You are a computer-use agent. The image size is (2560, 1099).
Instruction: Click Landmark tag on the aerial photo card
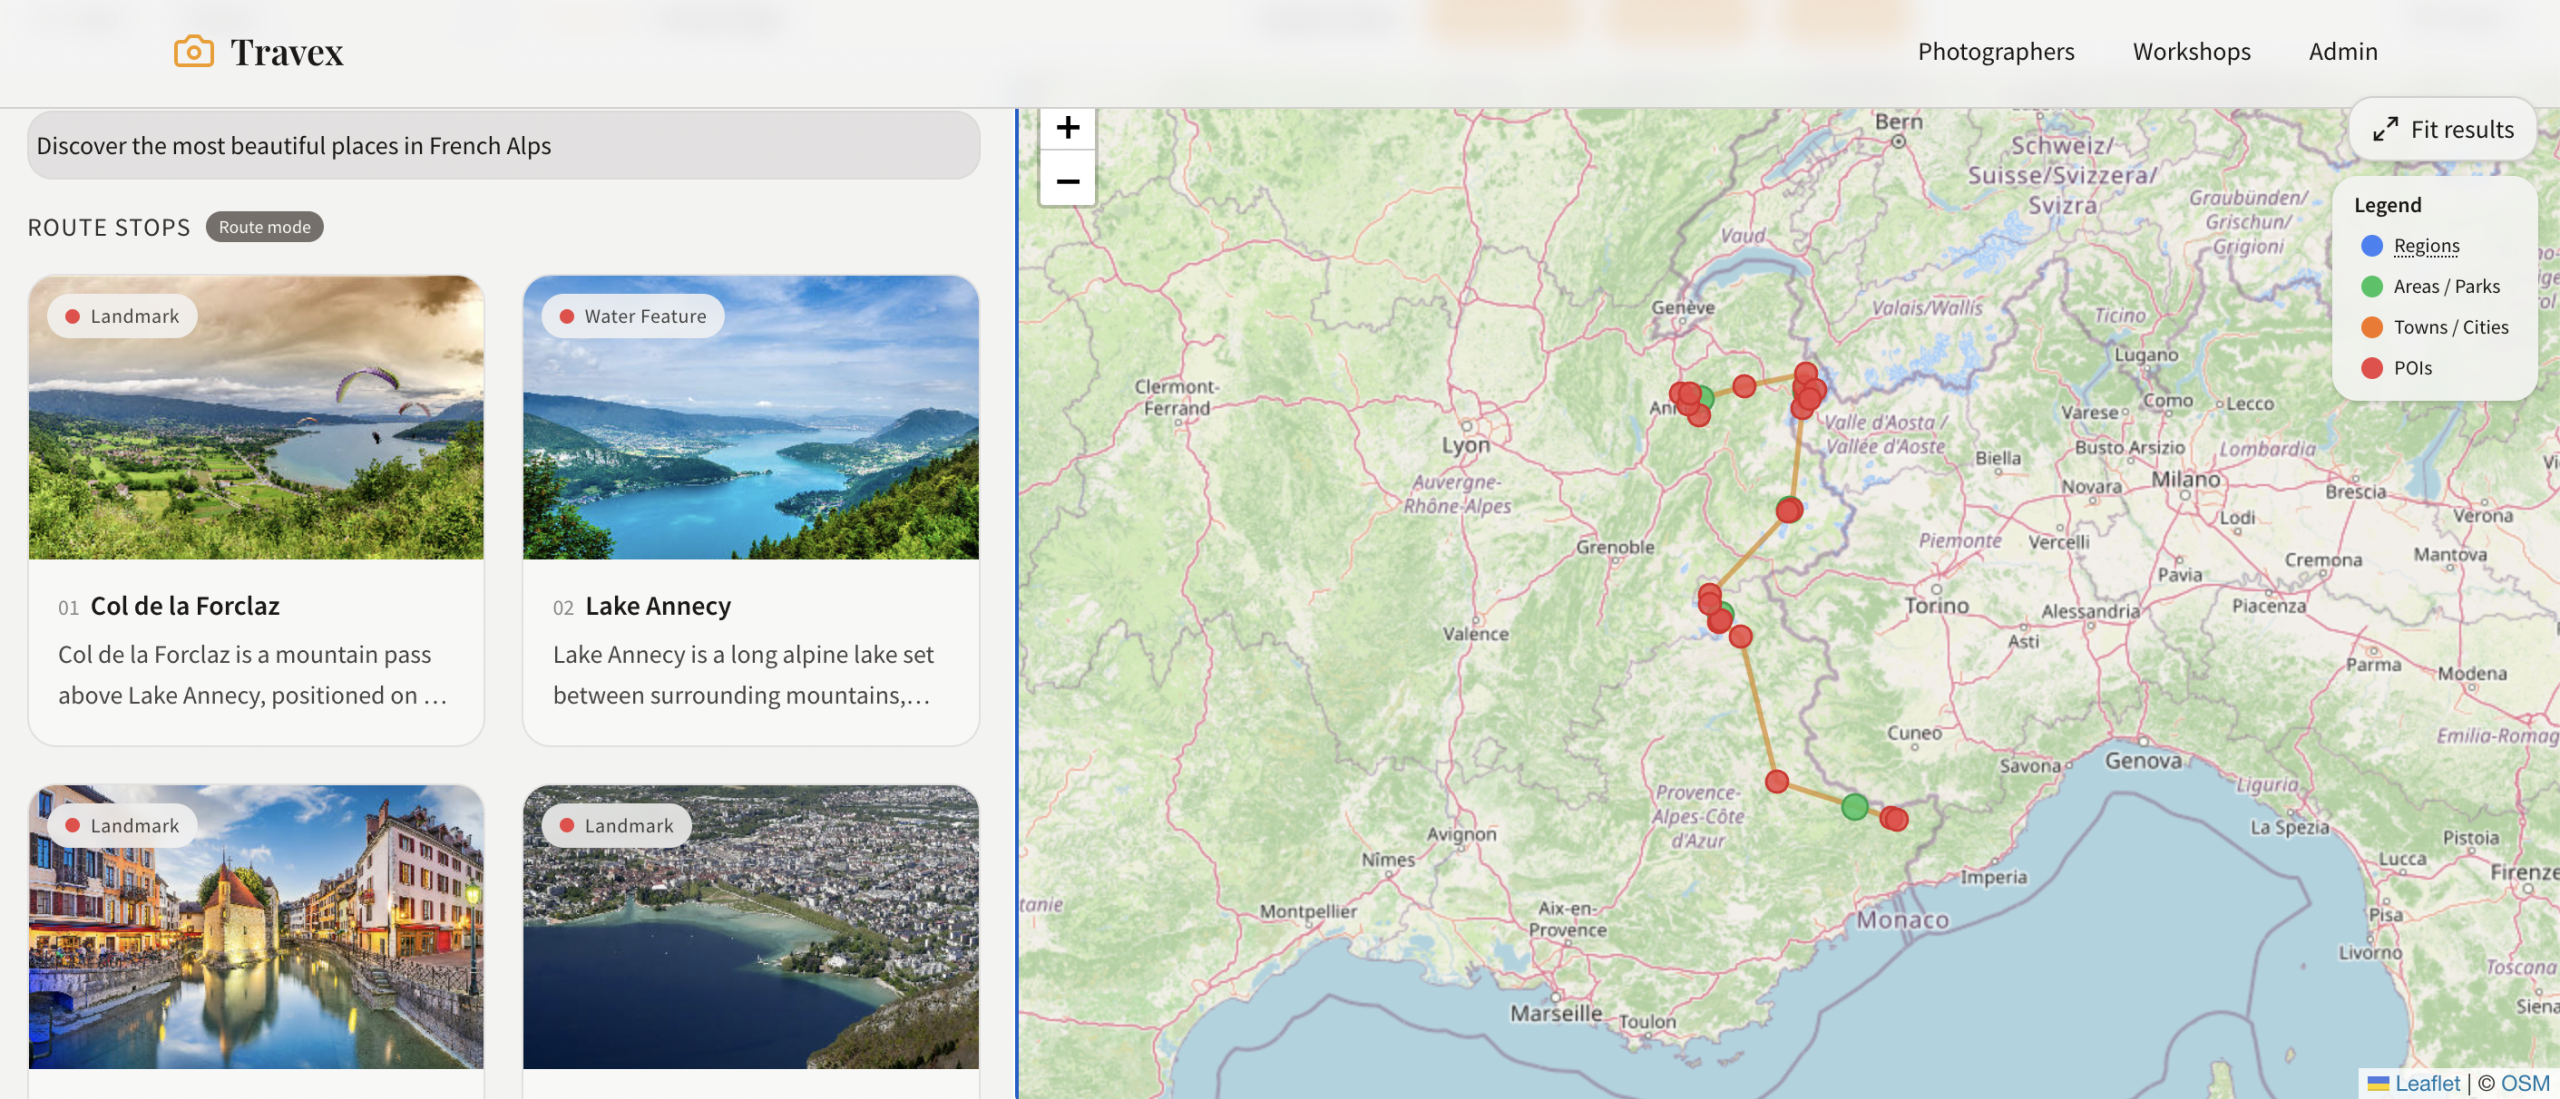616,826
